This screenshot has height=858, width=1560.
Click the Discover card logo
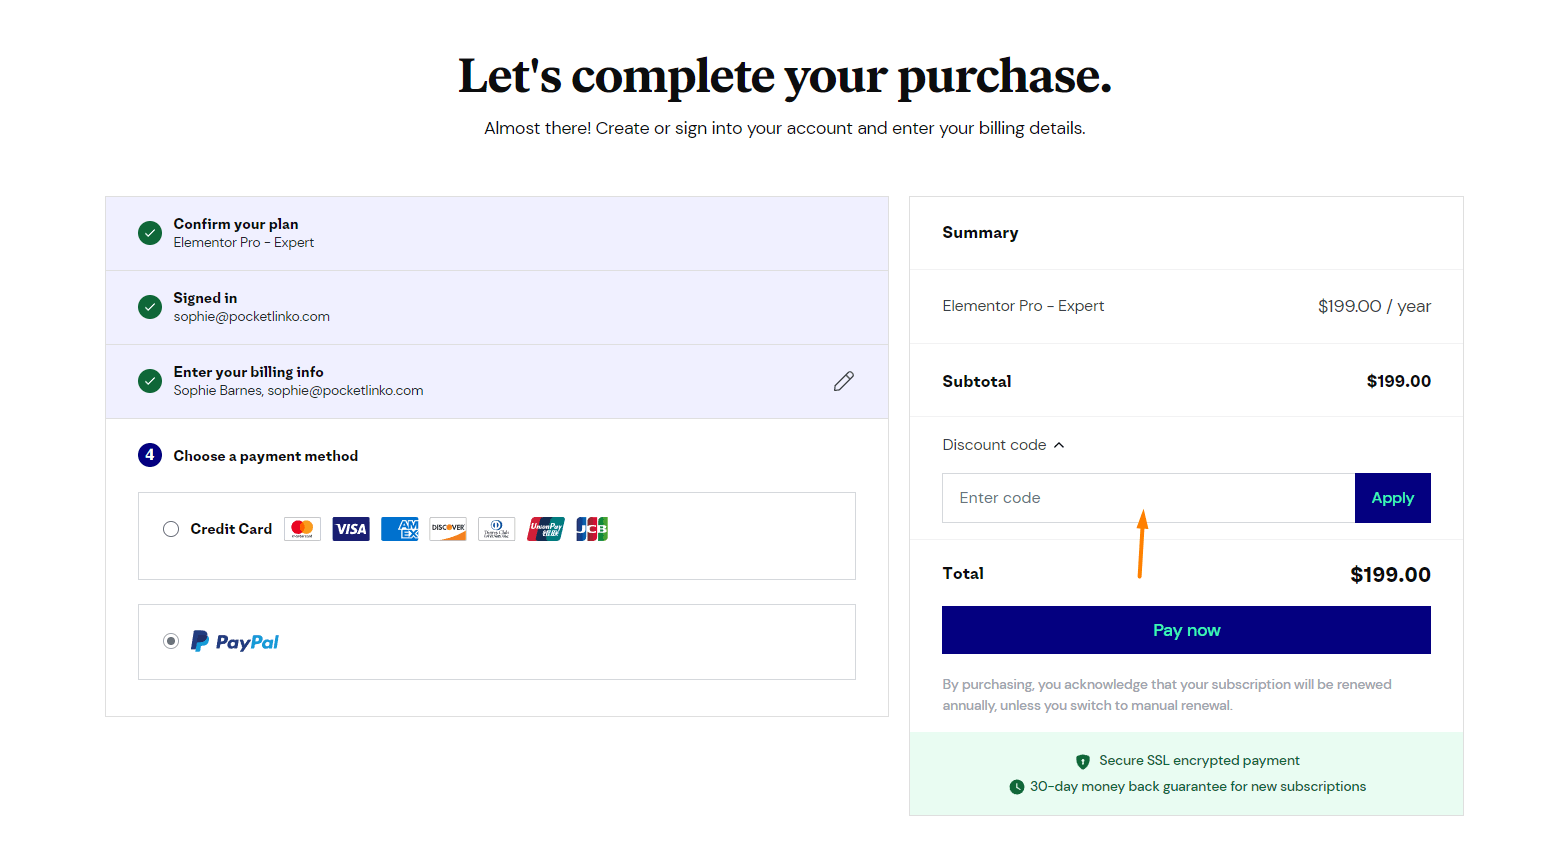(x=448, y=529)
